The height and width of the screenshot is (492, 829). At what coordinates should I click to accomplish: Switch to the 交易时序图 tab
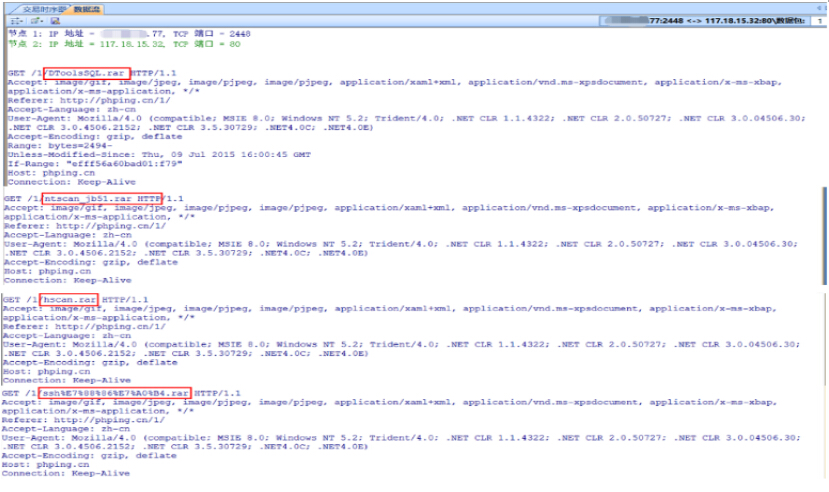point(45,8)
